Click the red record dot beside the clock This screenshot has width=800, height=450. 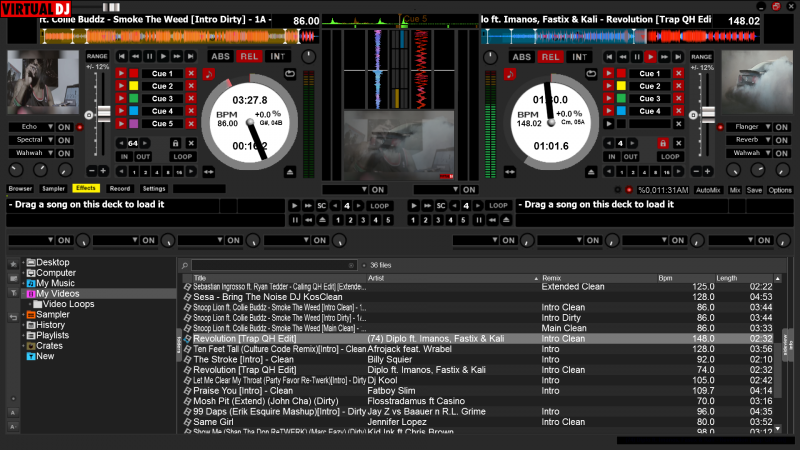pyautogui.click(x=629, y=190)
